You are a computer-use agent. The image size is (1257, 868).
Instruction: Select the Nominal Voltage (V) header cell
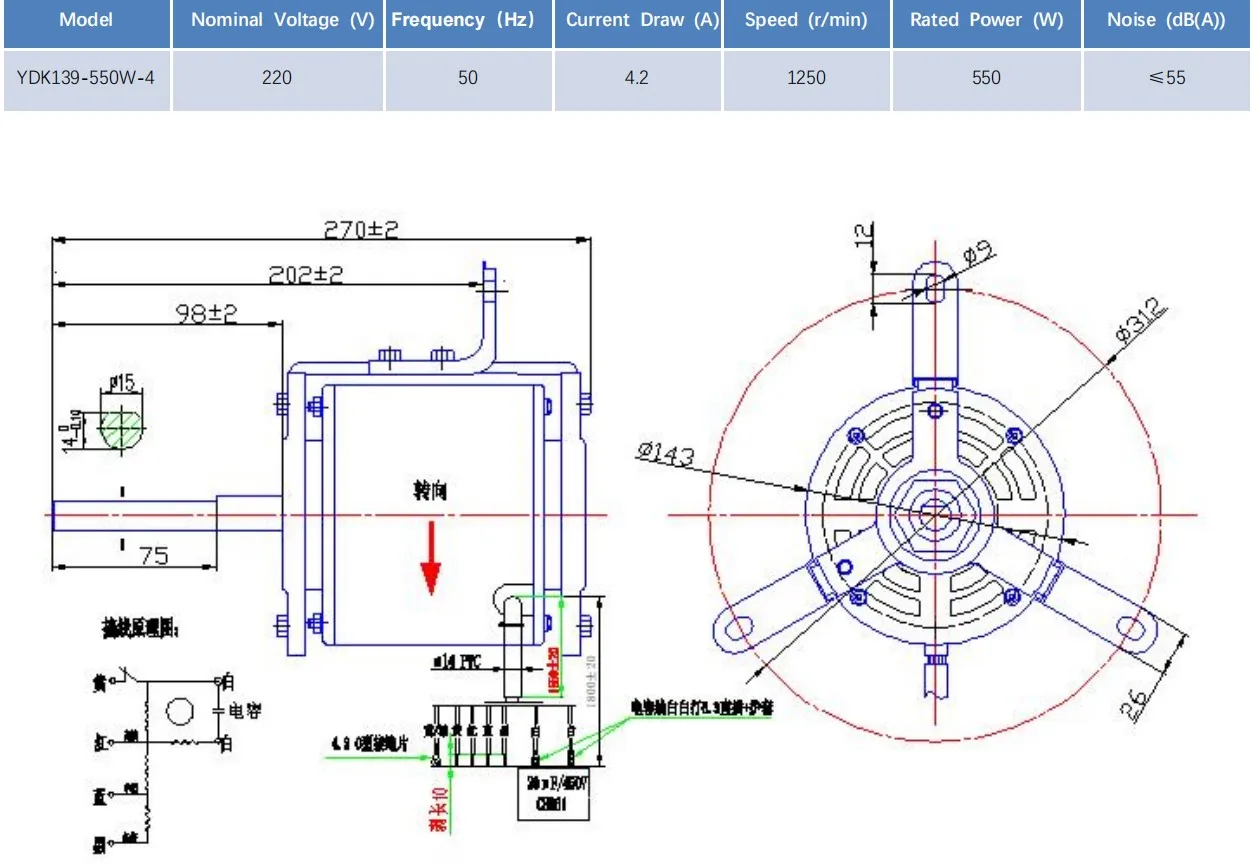tap(277, 20)
